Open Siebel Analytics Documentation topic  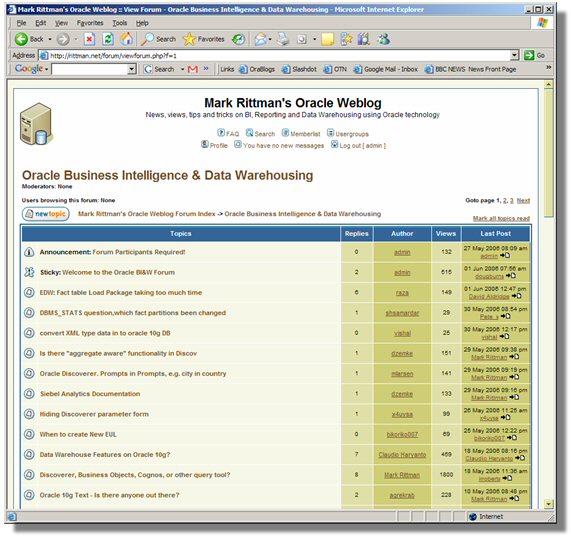pos(90,394)
